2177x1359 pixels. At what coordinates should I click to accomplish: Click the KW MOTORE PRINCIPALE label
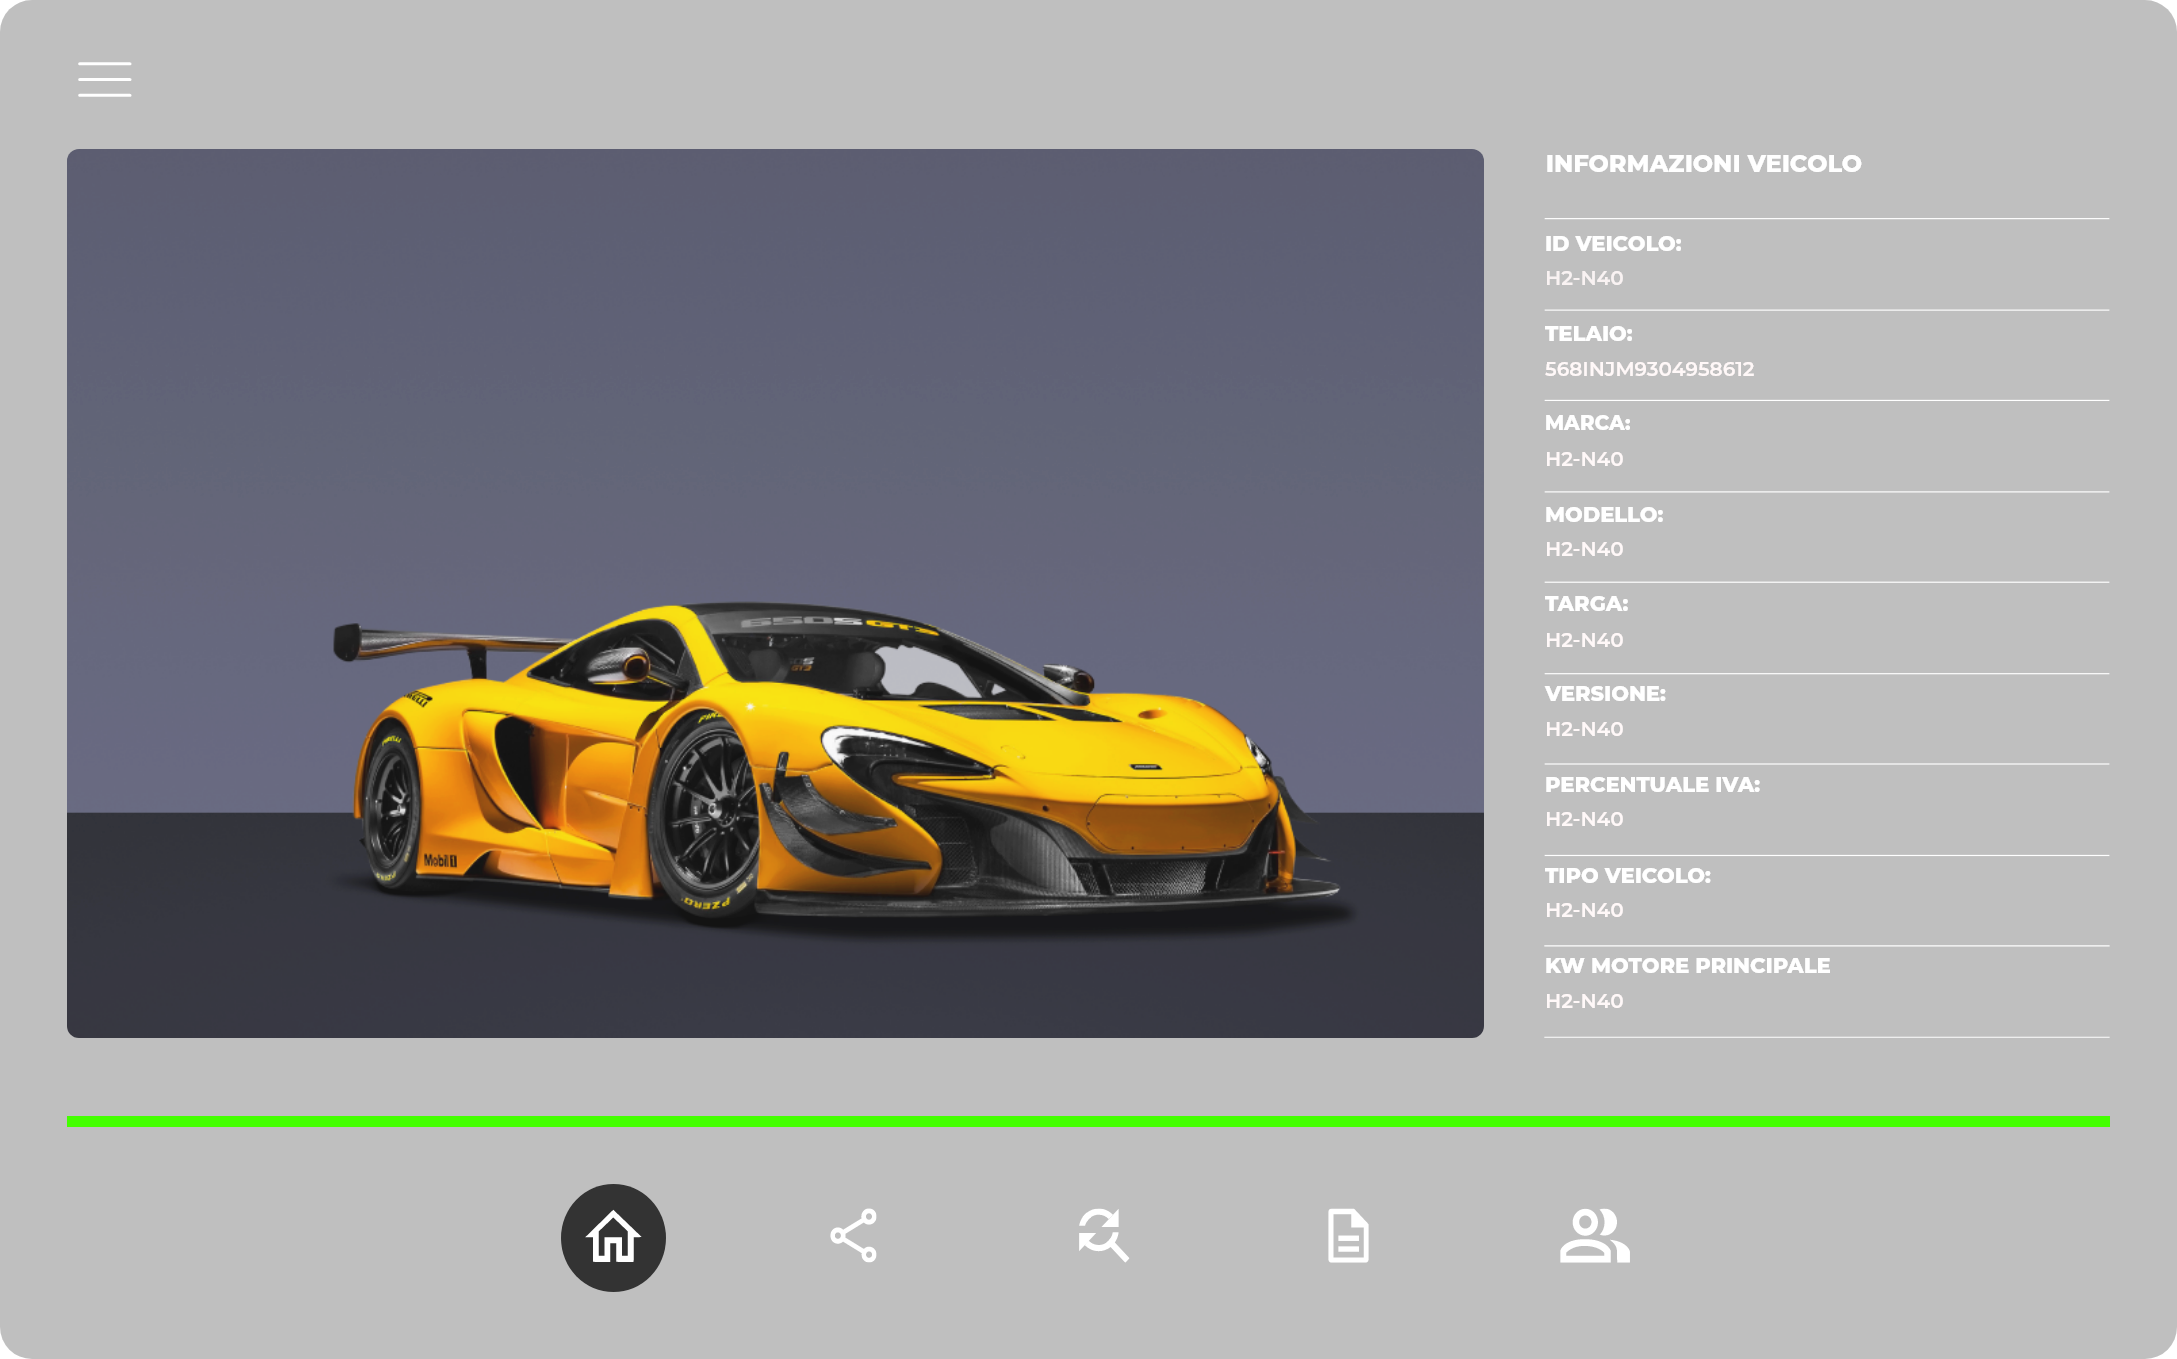(x=1687, y=966)
